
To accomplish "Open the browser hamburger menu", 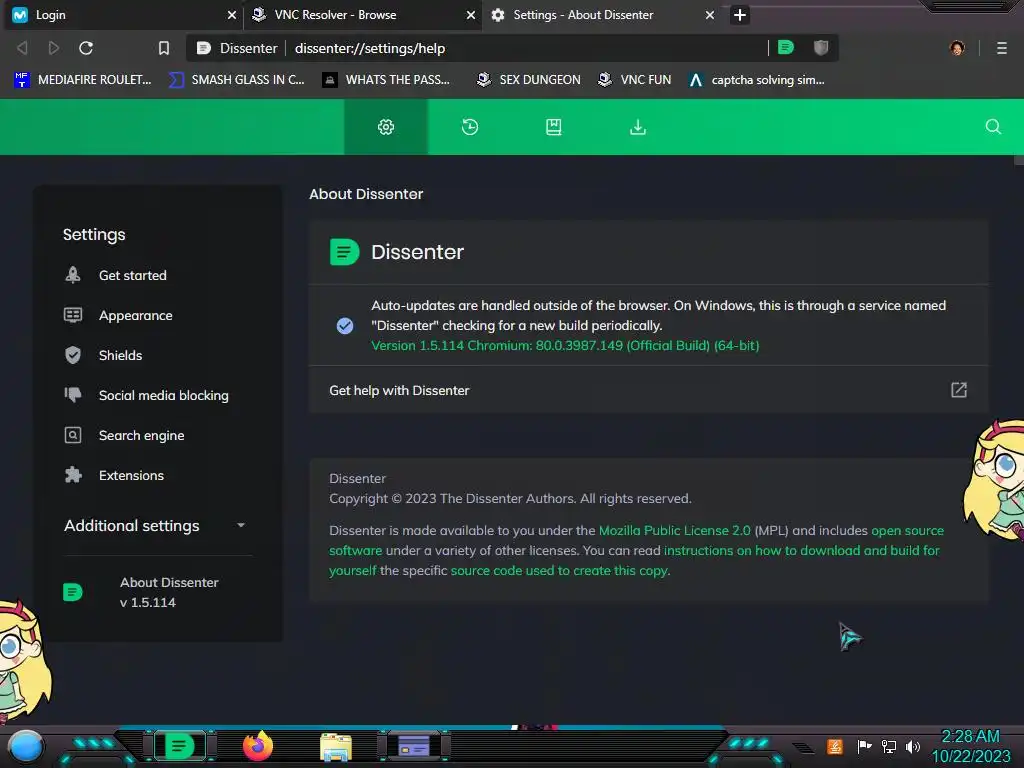I will 1002,48.
